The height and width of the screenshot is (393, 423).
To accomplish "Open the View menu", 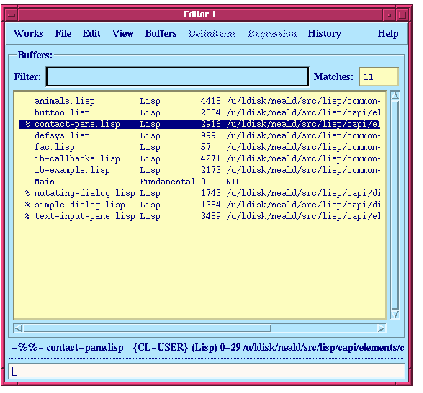I will tap(123, 34).
